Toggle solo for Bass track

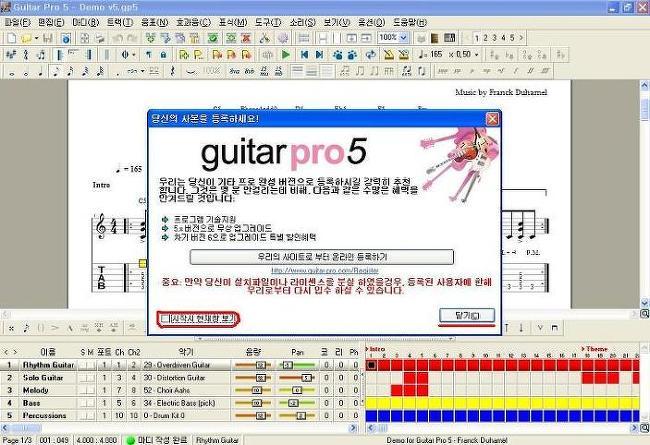83,403
